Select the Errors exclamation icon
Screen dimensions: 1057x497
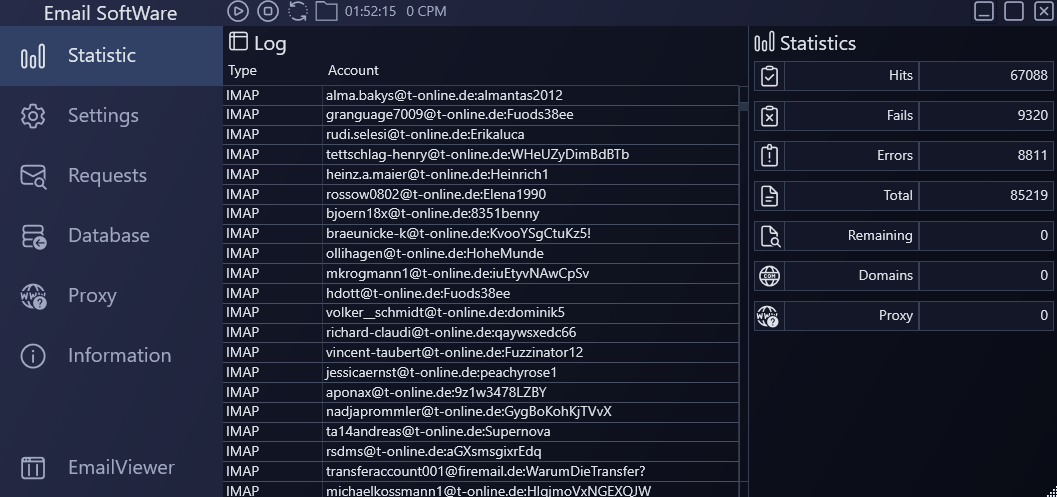(769, 156)
